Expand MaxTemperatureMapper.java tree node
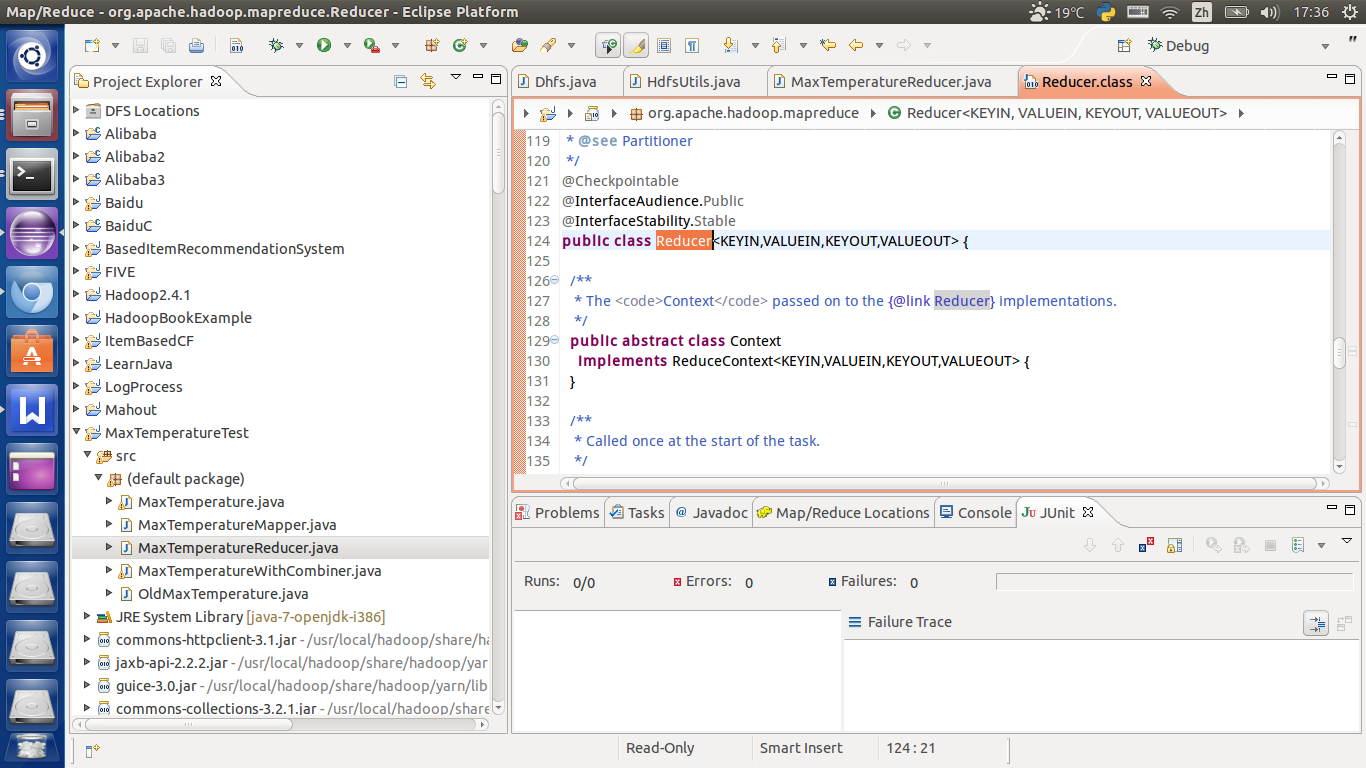 pos(110,525)
